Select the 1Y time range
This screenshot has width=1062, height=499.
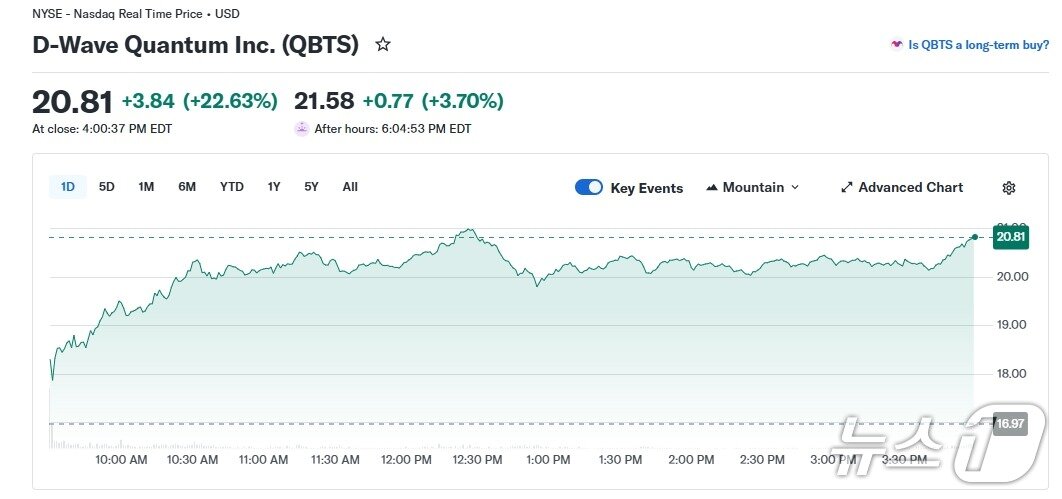(x=274, y=187)
